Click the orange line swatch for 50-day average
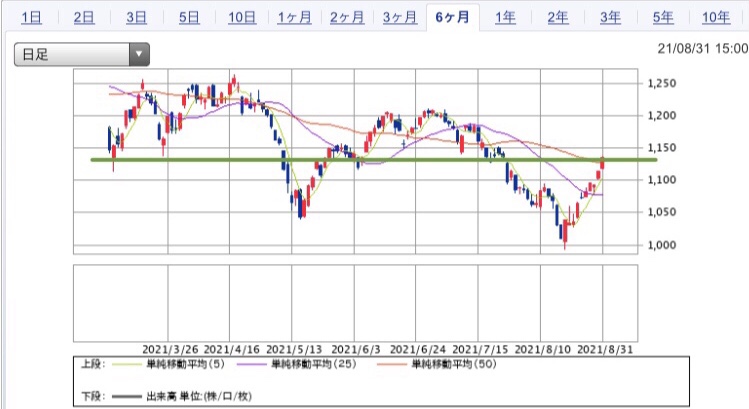The width and height of the screenshot is (749, 409). [x=391, y=365]
